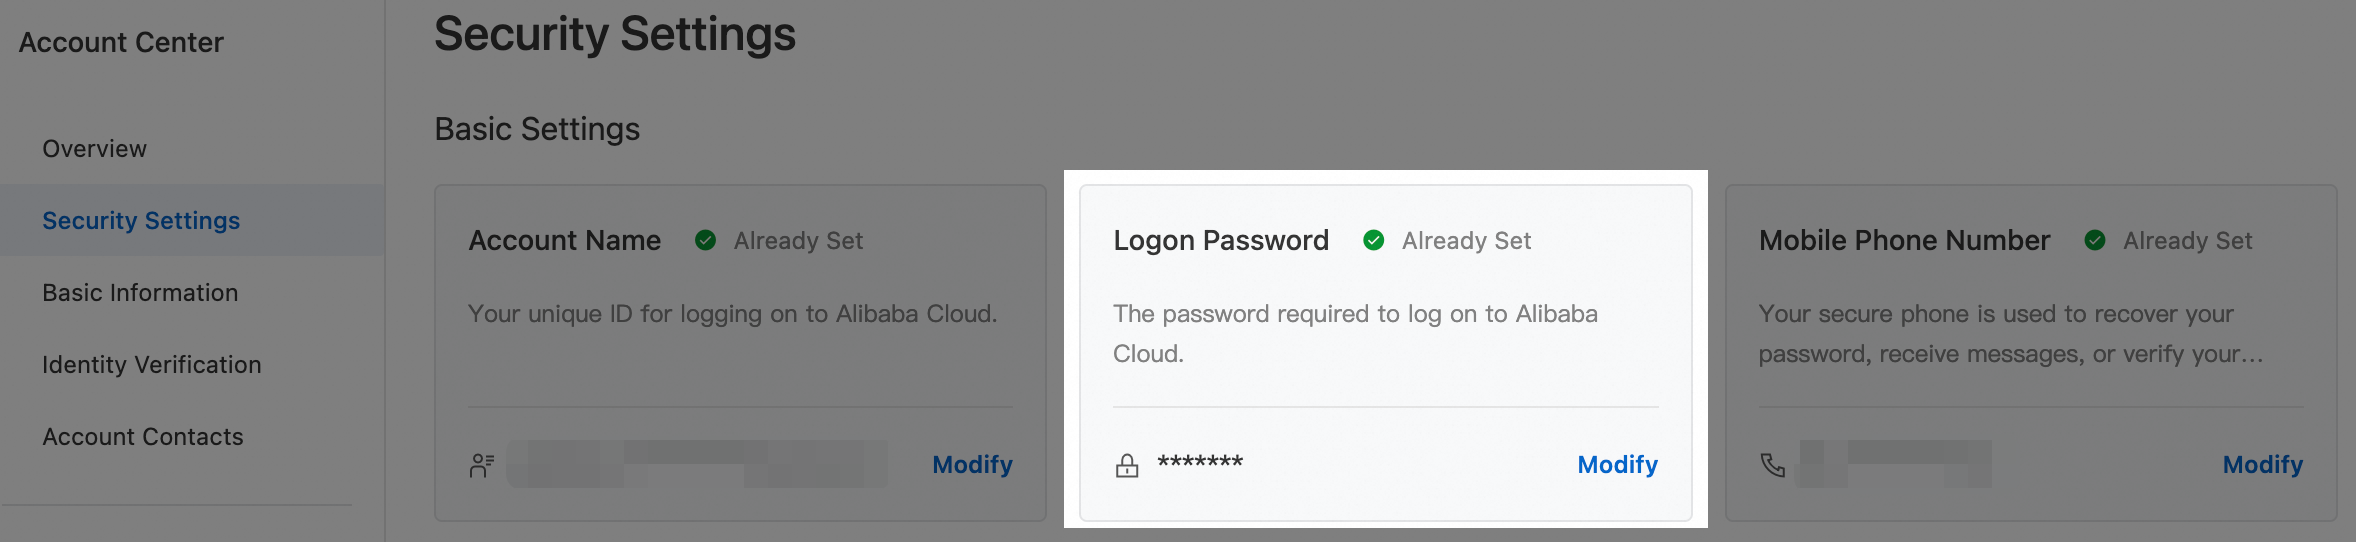Select Security Settings in the sidebar
The width and height of the screenshot is (2356, 542).
[141, 221]
